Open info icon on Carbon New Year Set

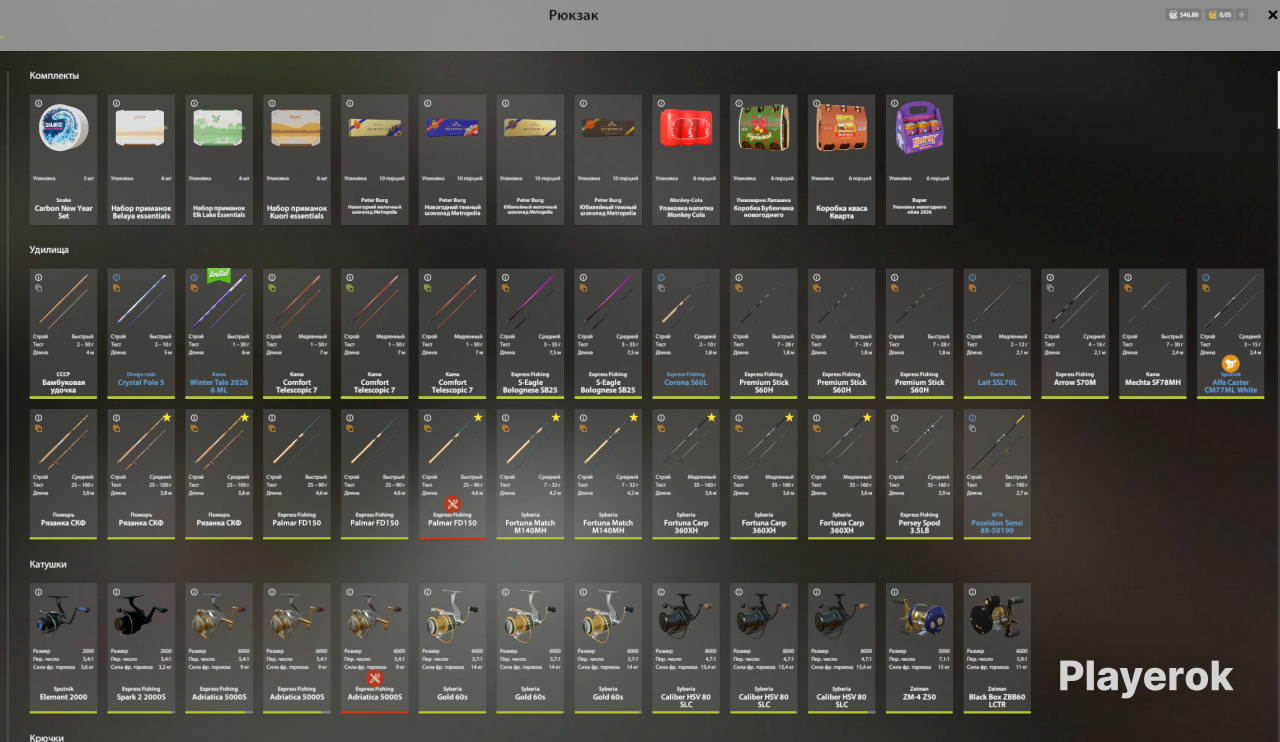(x=38, y=103)
